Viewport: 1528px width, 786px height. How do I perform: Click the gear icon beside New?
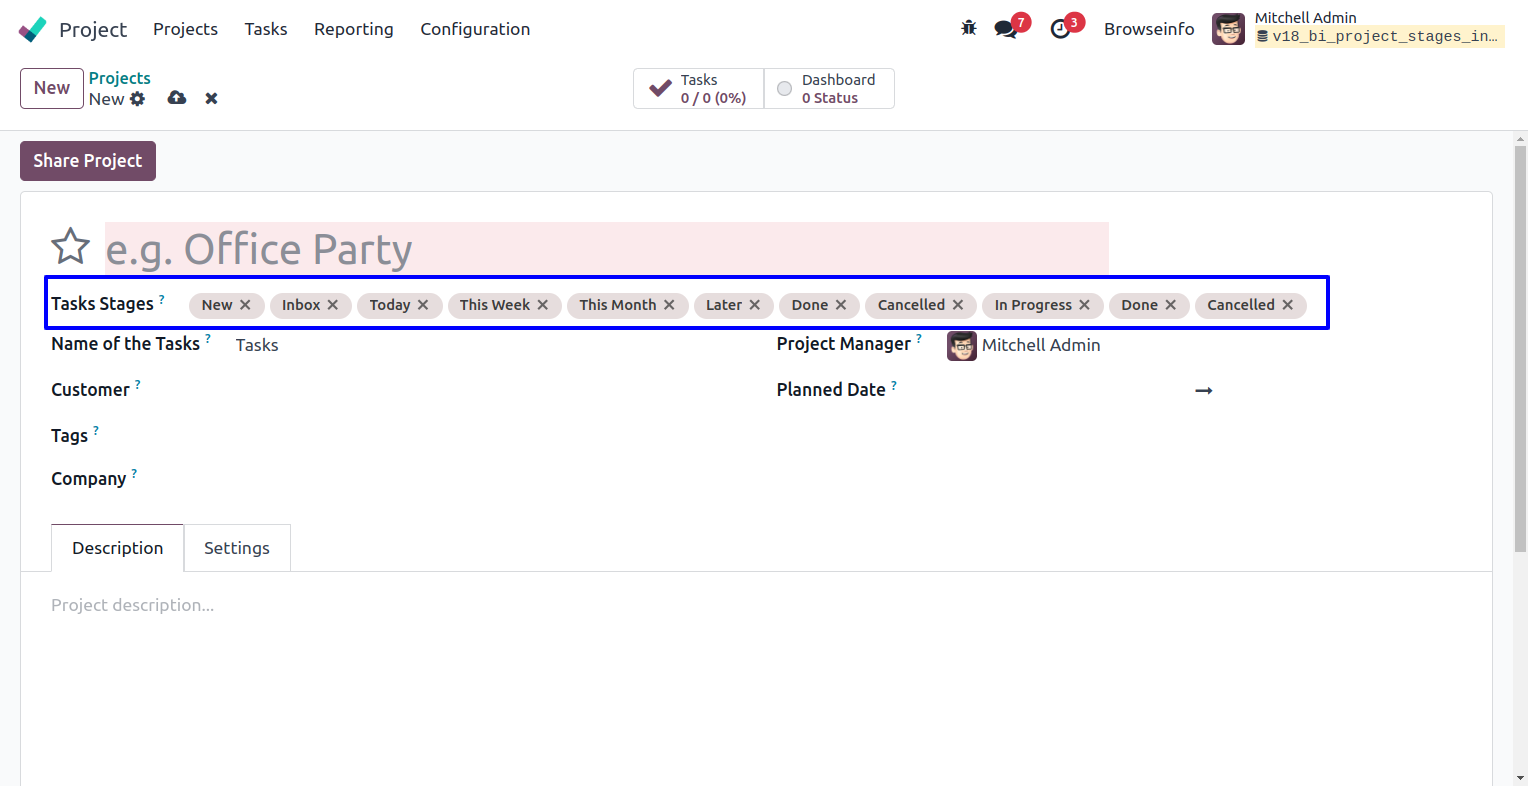[x=138, y=99]
